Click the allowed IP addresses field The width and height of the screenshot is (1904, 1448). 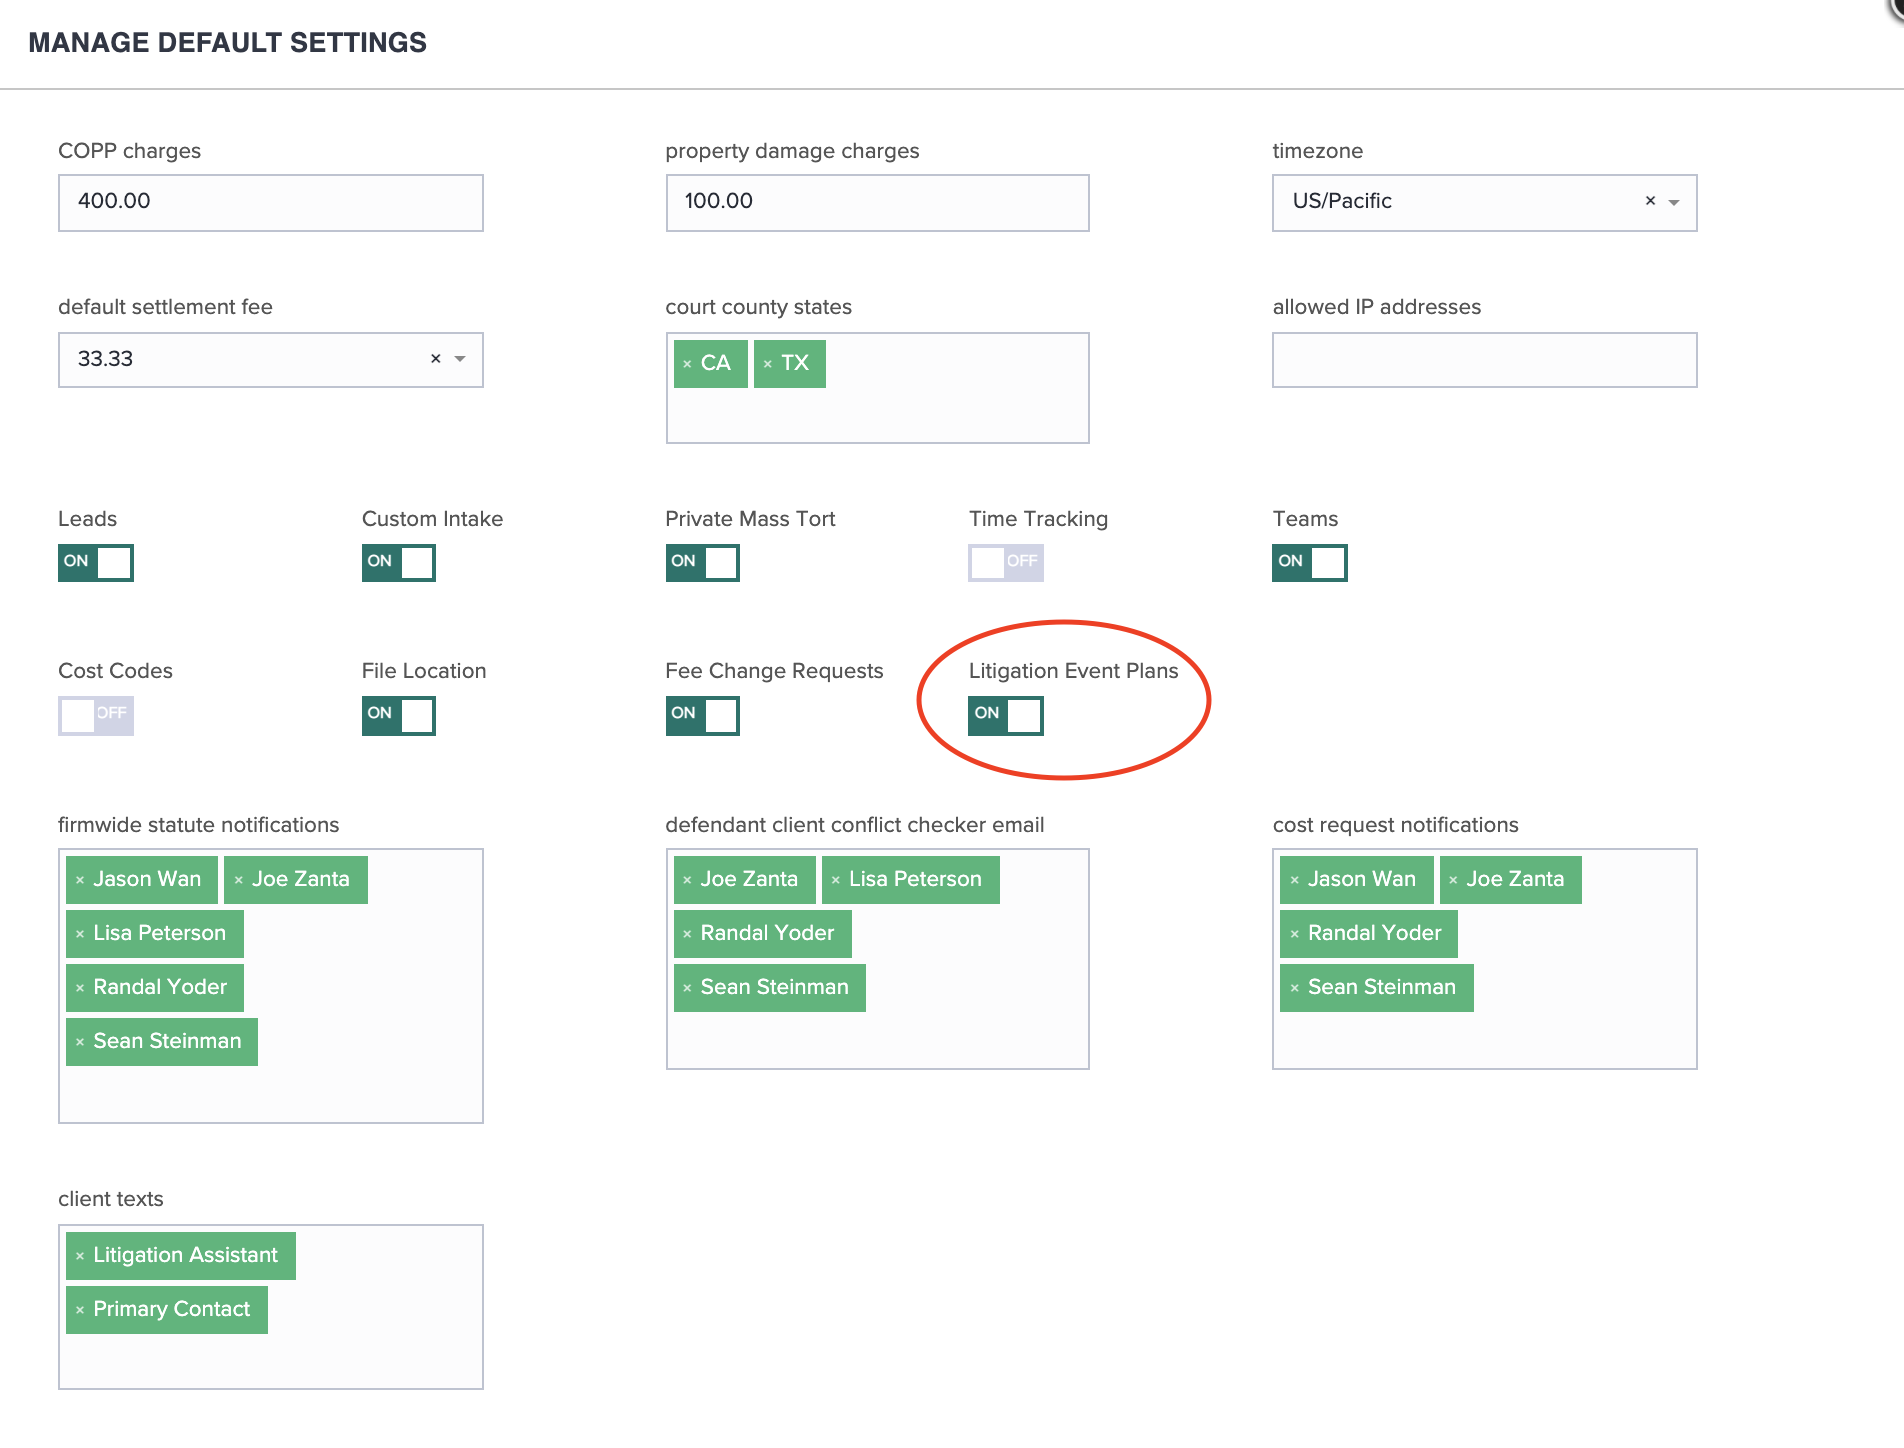pos(1483,359)
